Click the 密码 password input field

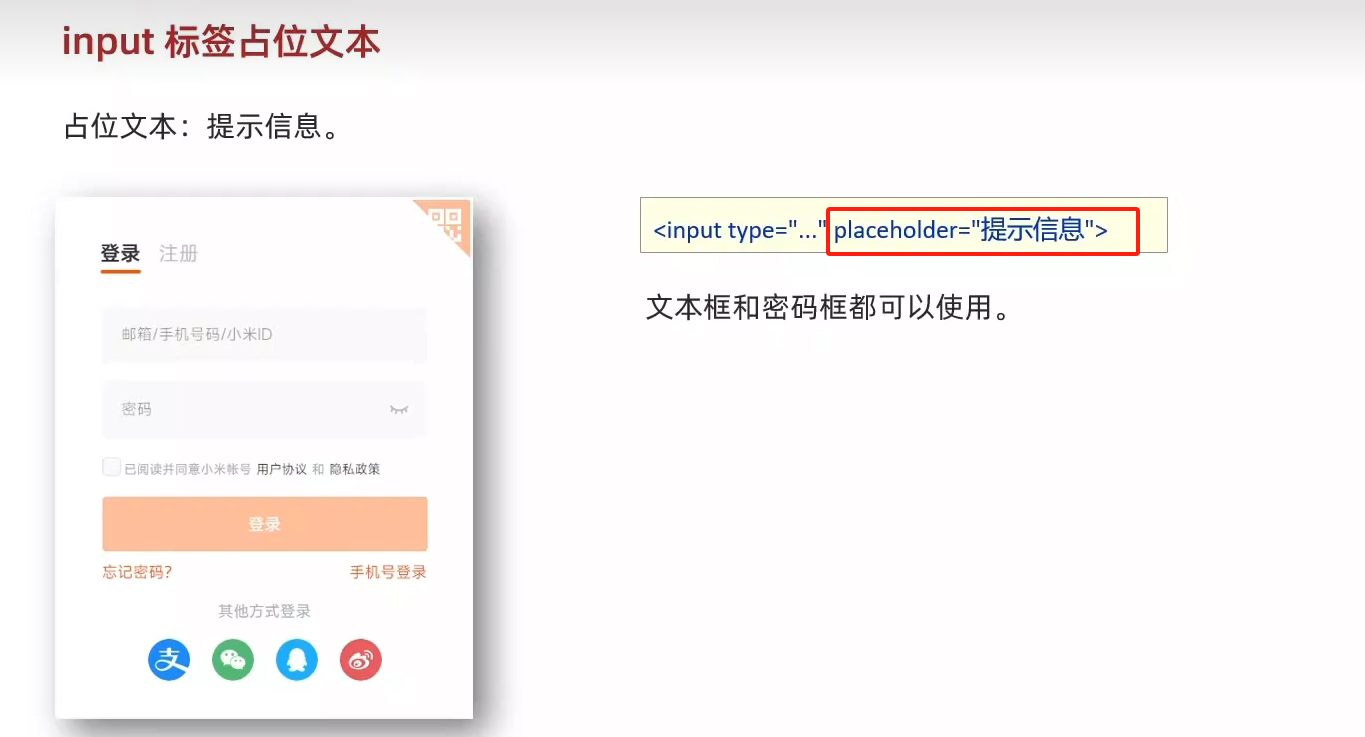(263, 409)
